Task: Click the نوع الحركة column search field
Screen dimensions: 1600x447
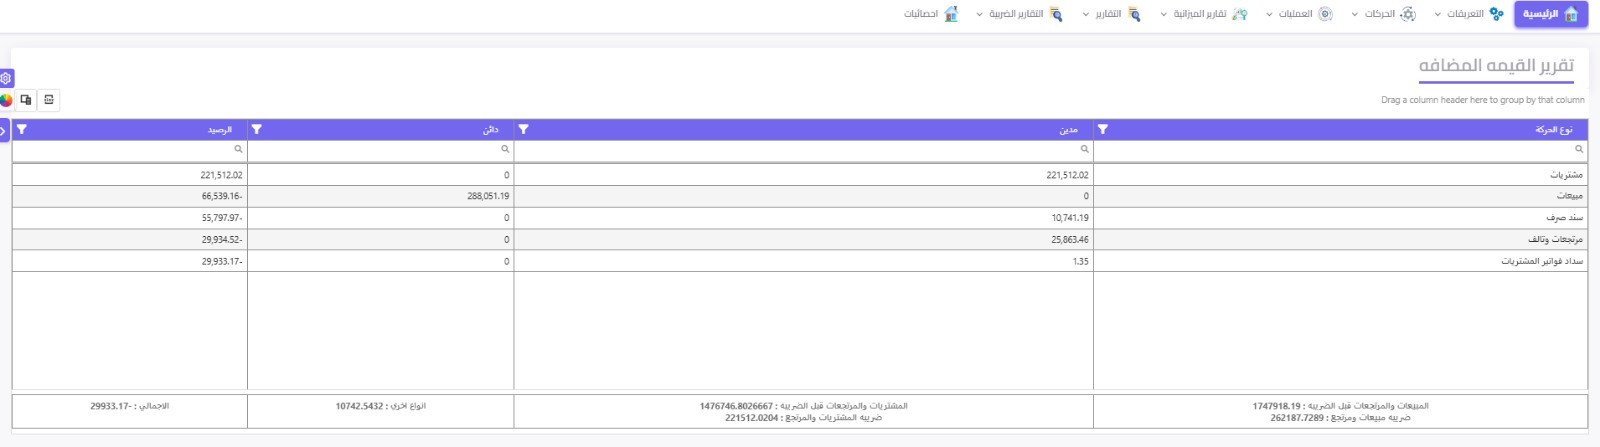Action: (1340, 149)
